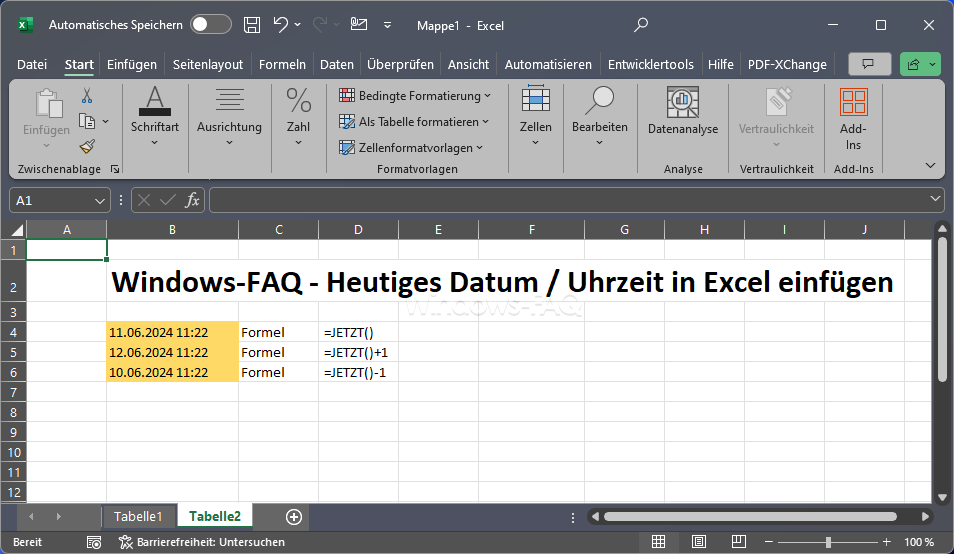954x554 pixels.
Task: Open the Name Box dropdown showing A1
Action: 100,201
